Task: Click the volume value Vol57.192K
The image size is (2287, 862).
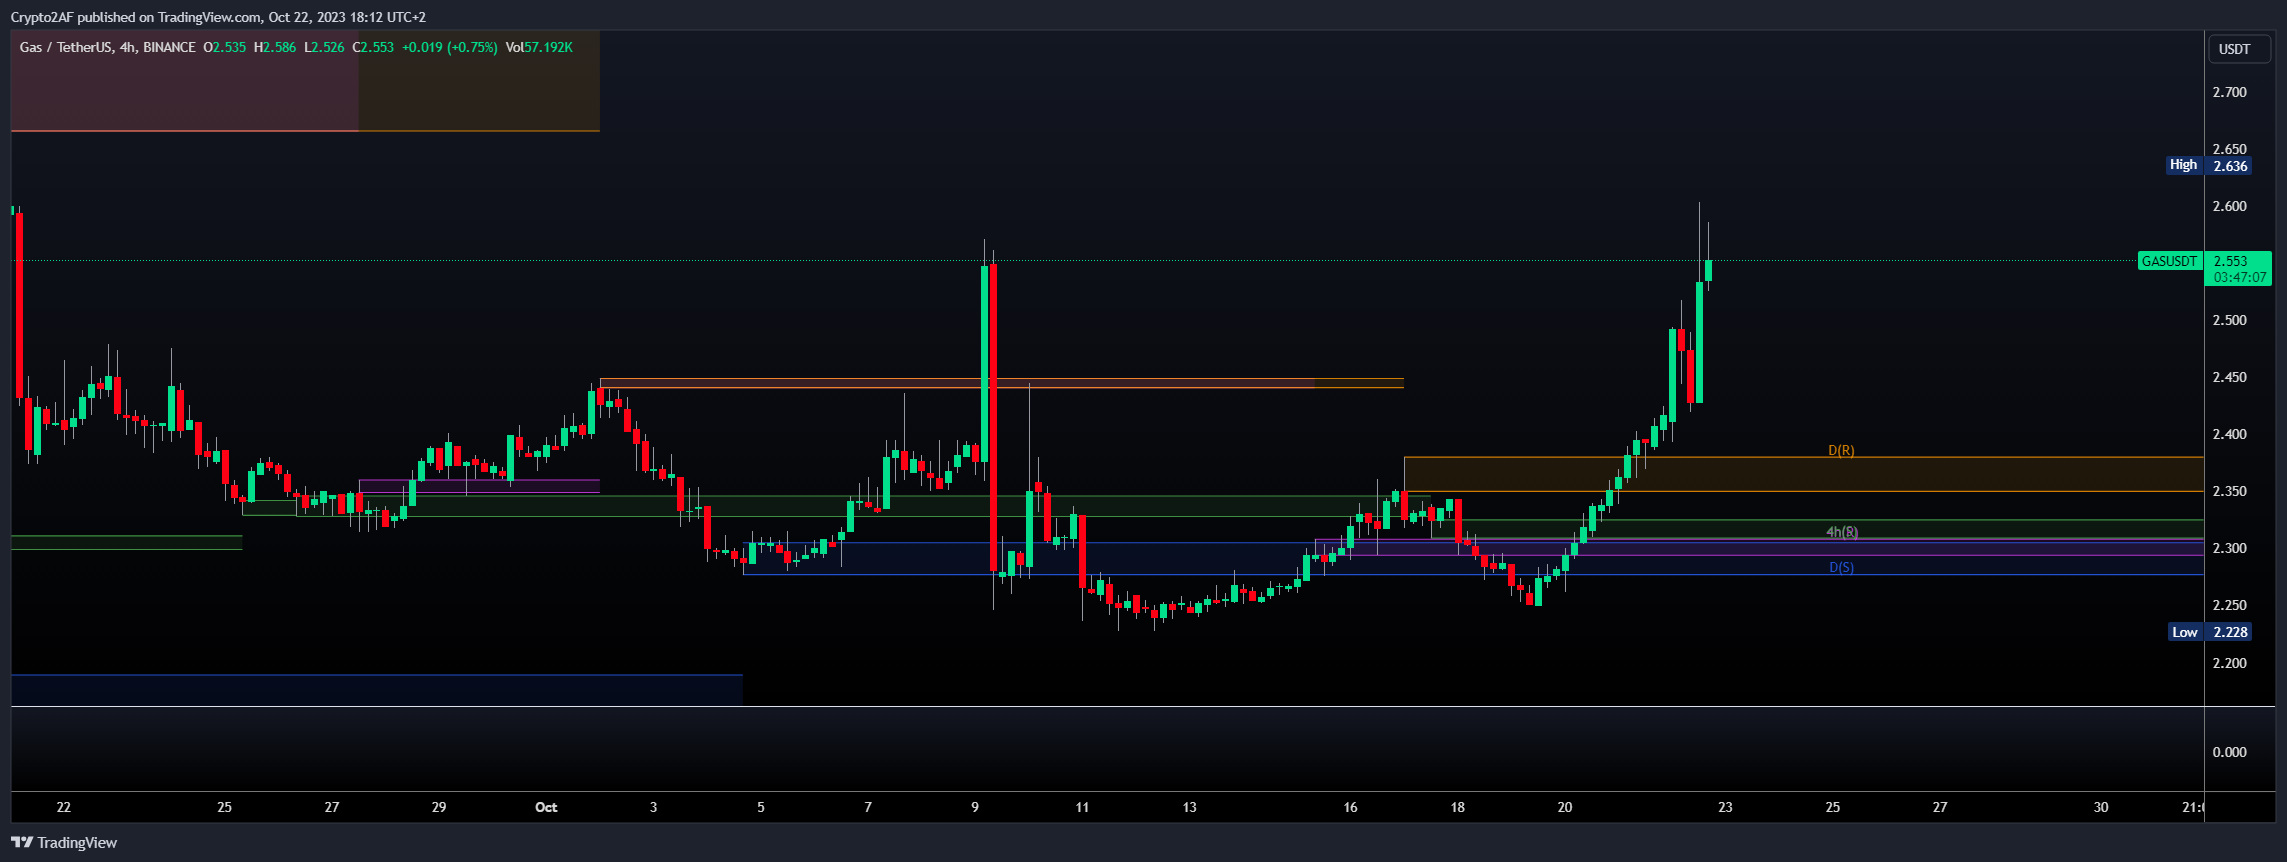Action: pos(539,47)
